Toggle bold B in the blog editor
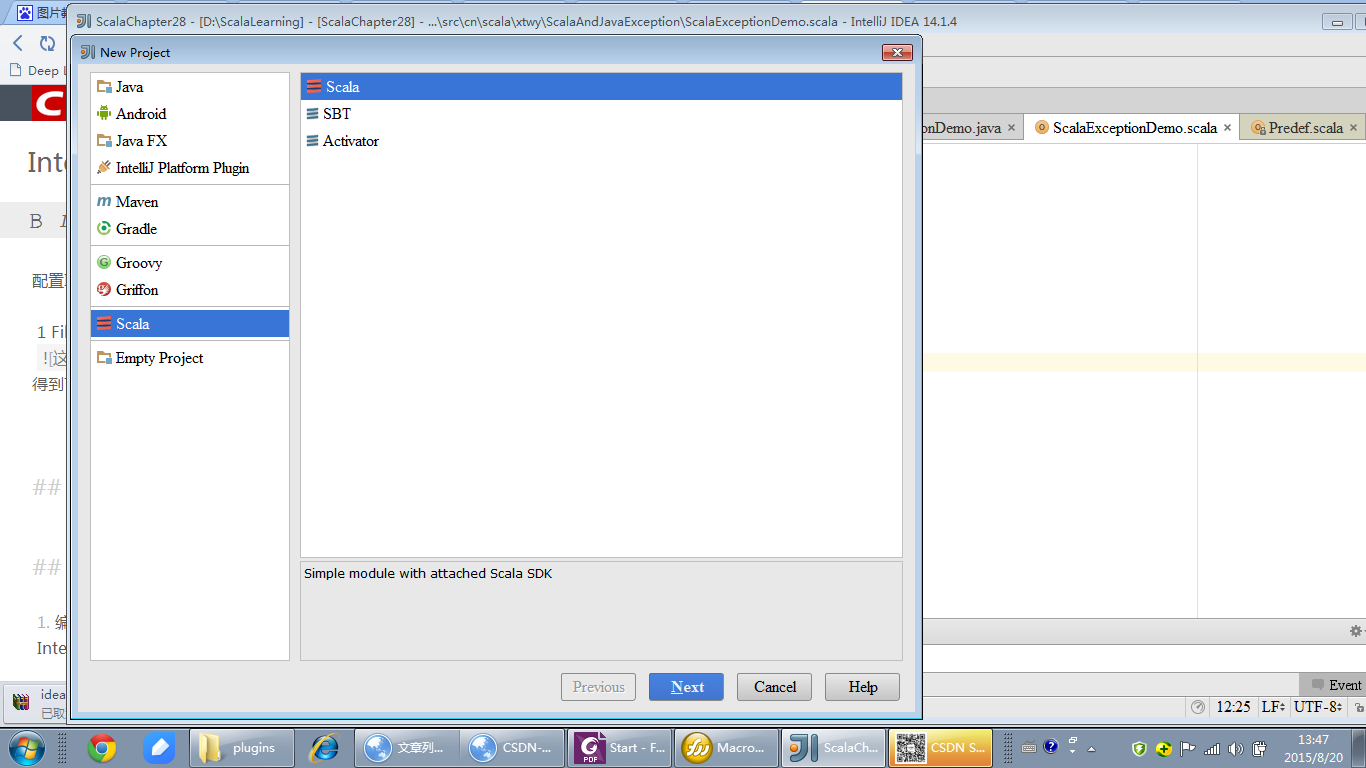 tap(36, 221)
